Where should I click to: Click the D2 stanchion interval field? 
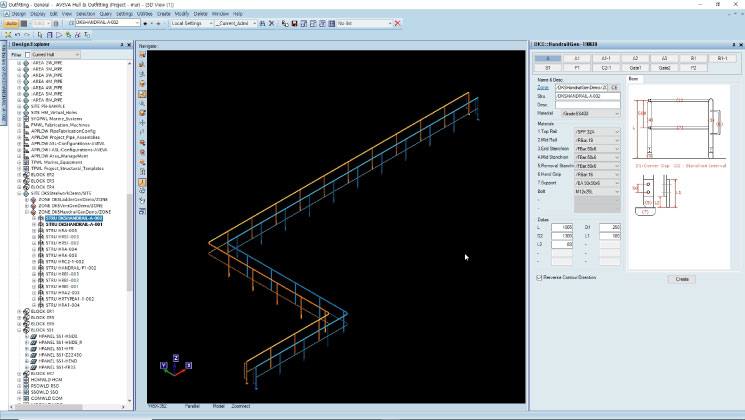pos(562,236)
